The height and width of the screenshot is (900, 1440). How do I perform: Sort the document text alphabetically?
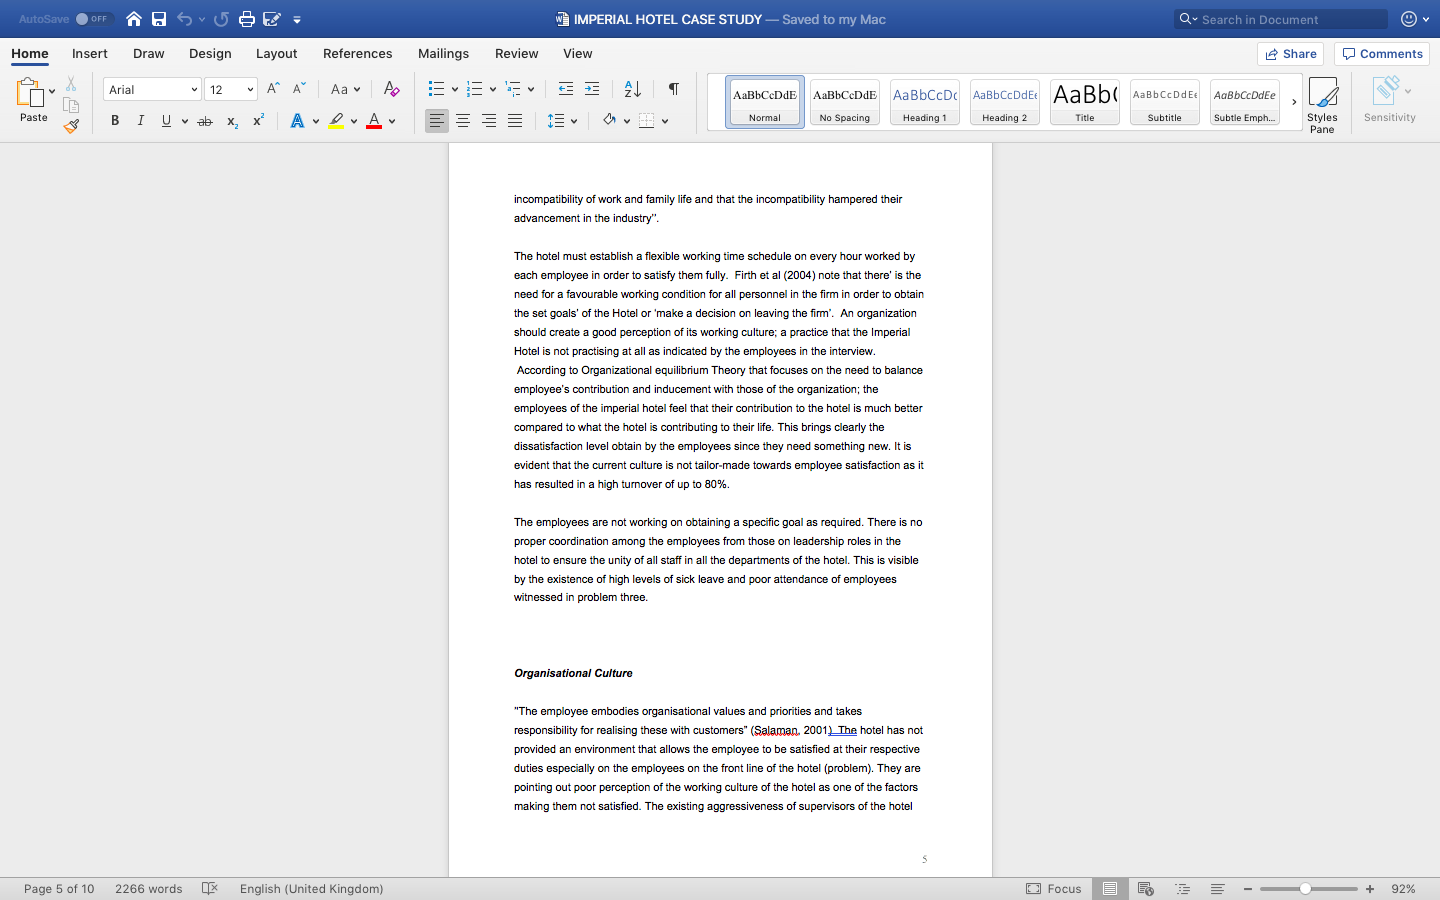pos(630,89)
